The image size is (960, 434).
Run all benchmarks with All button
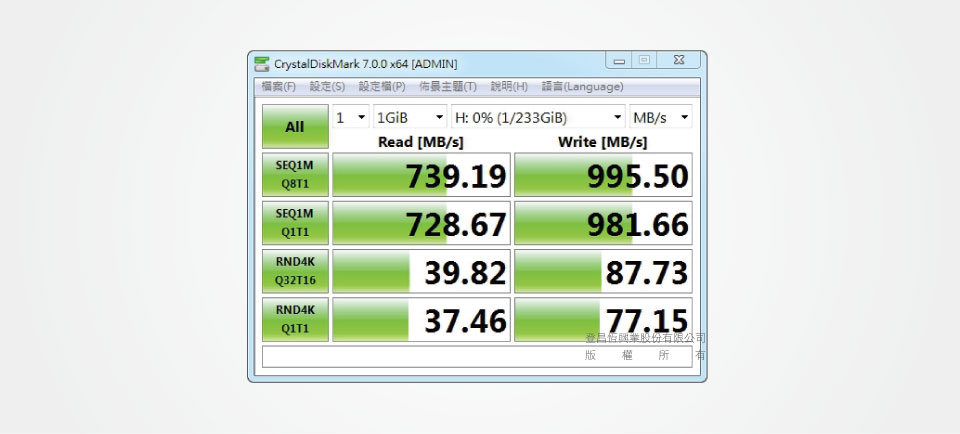click(295, 127)
